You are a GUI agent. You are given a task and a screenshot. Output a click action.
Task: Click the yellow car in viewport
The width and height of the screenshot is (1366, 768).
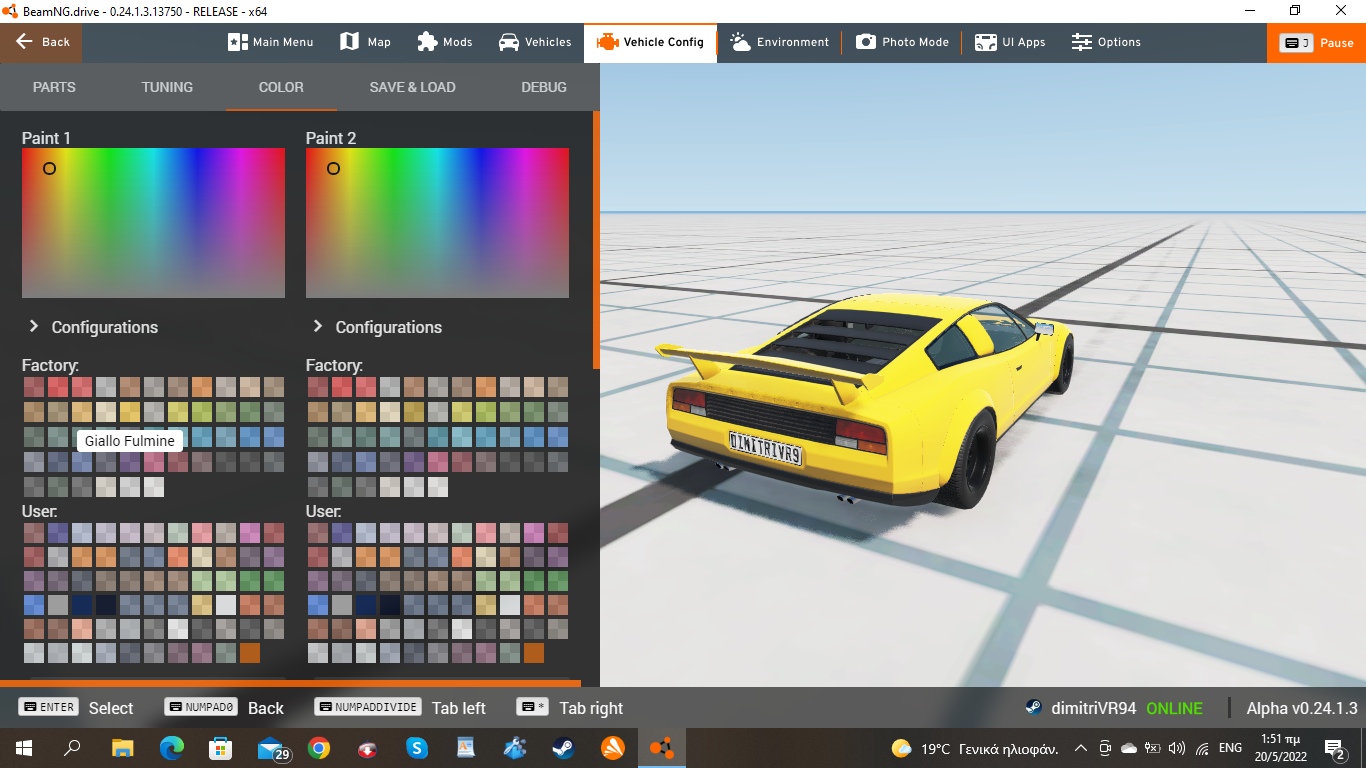click(865, 400)
